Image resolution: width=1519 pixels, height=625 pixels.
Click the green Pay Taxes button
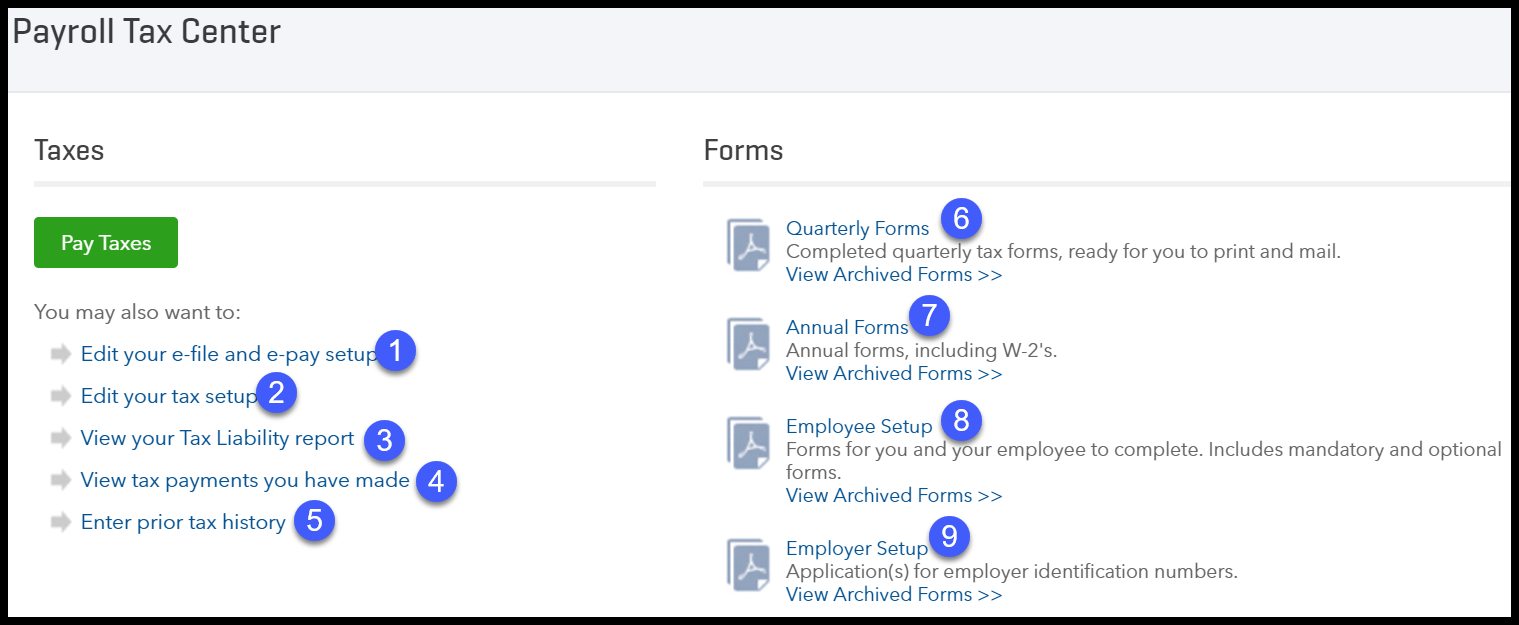[x=106, y=243]
